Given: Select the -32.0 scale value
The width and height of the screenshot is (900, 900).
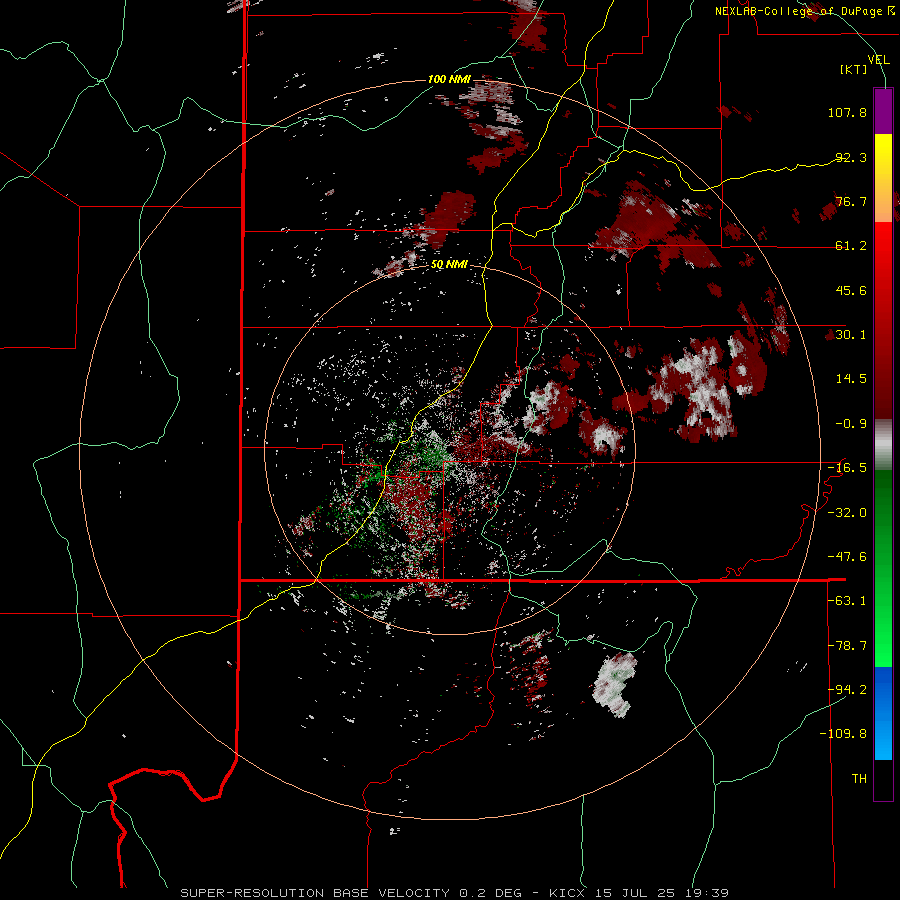Looking at the screenshot, I should point(847,513).
